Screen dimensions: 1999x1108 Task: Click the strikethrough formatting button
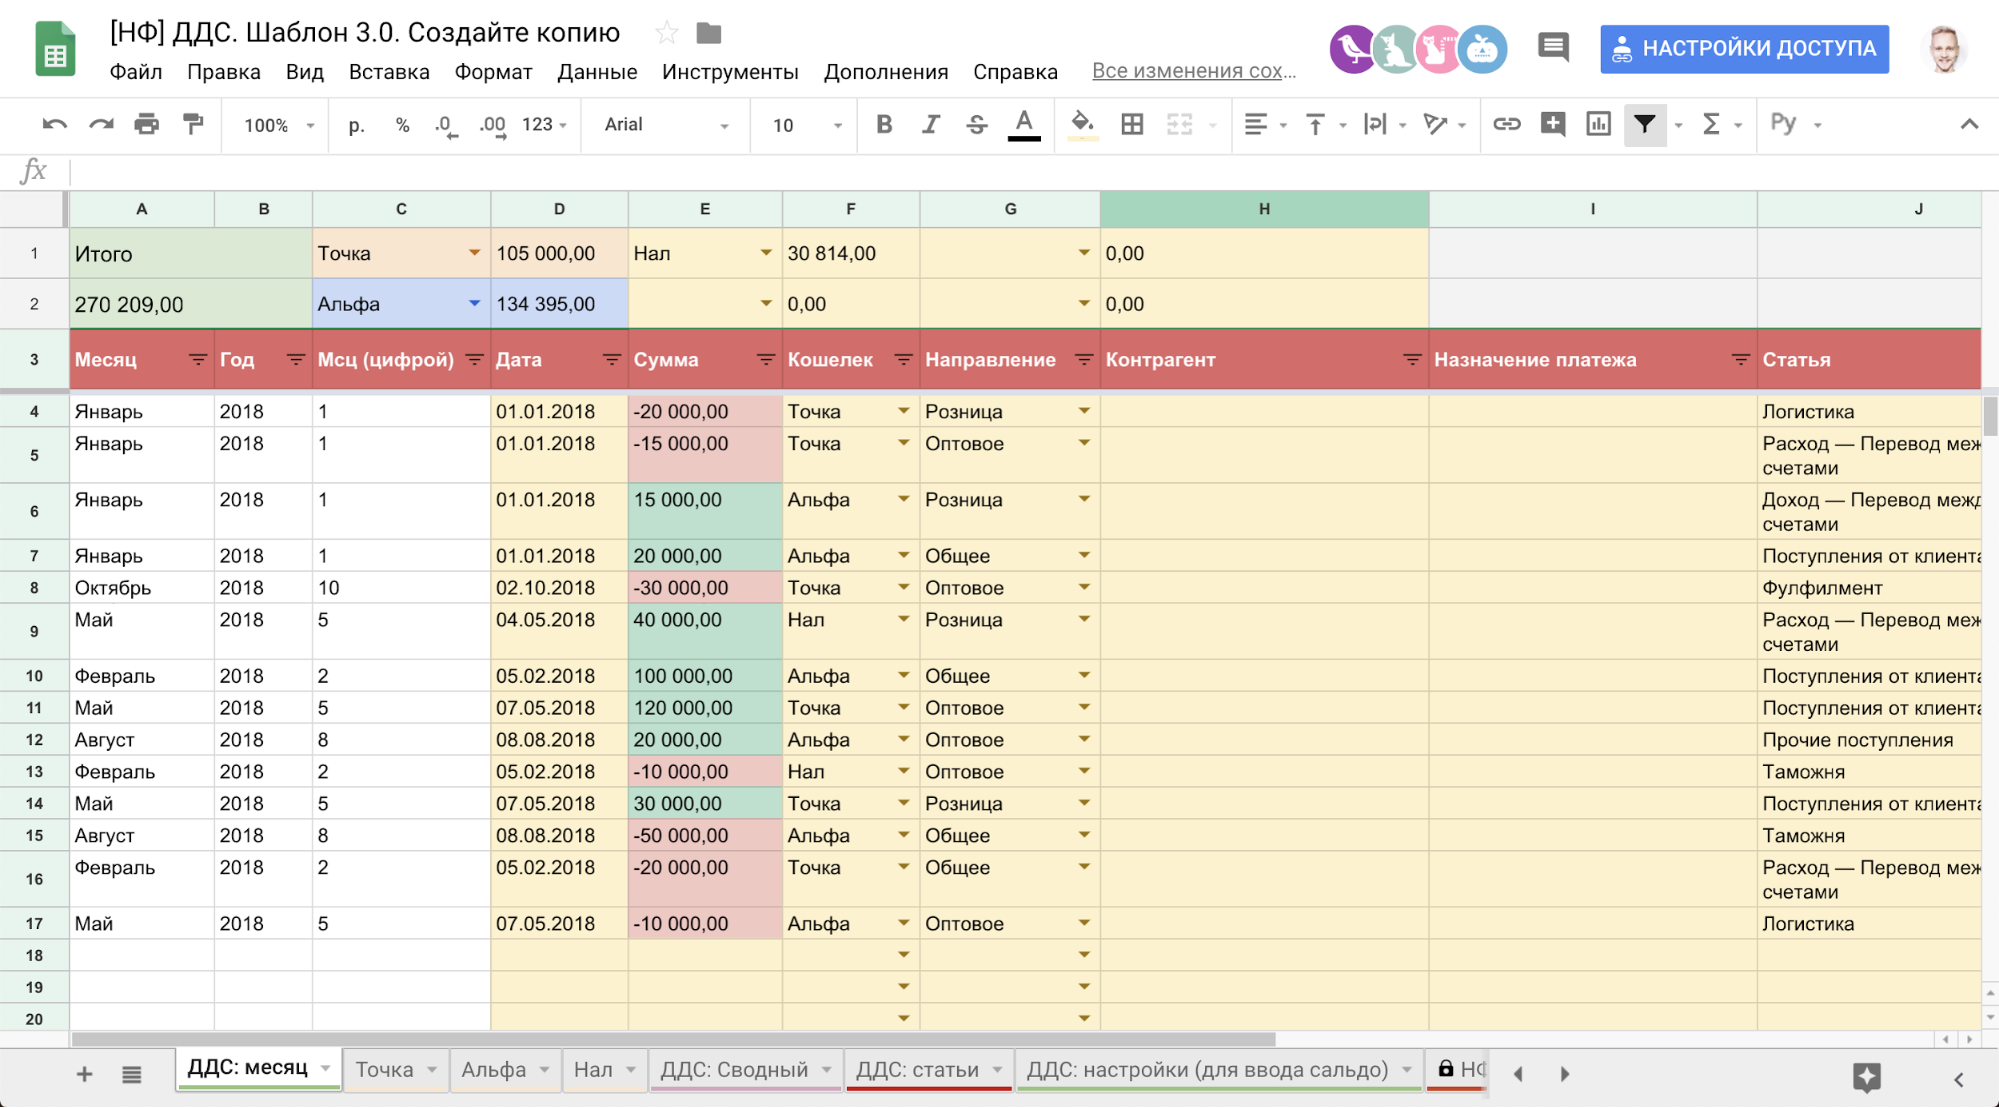click(974, 124)
